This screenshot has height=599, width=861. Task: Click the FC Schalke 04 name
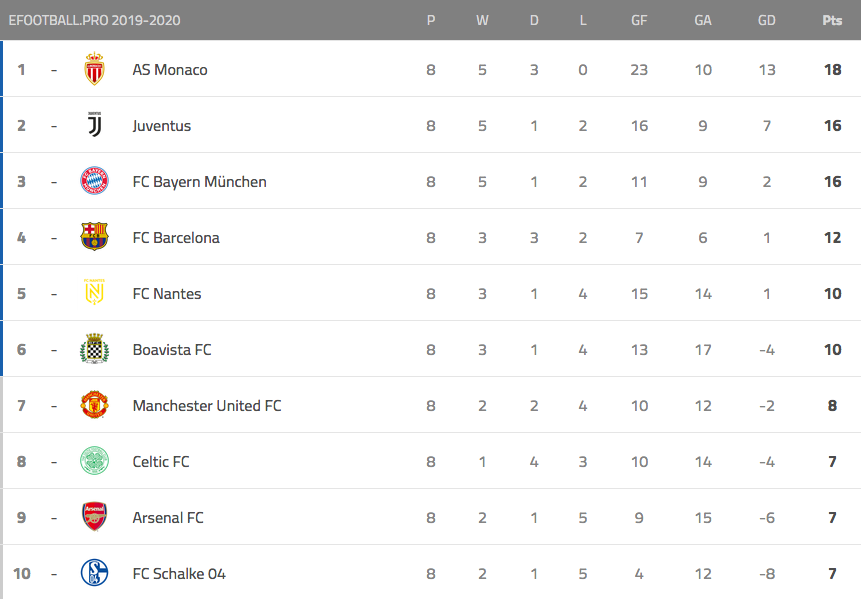(x=179, y=574)
